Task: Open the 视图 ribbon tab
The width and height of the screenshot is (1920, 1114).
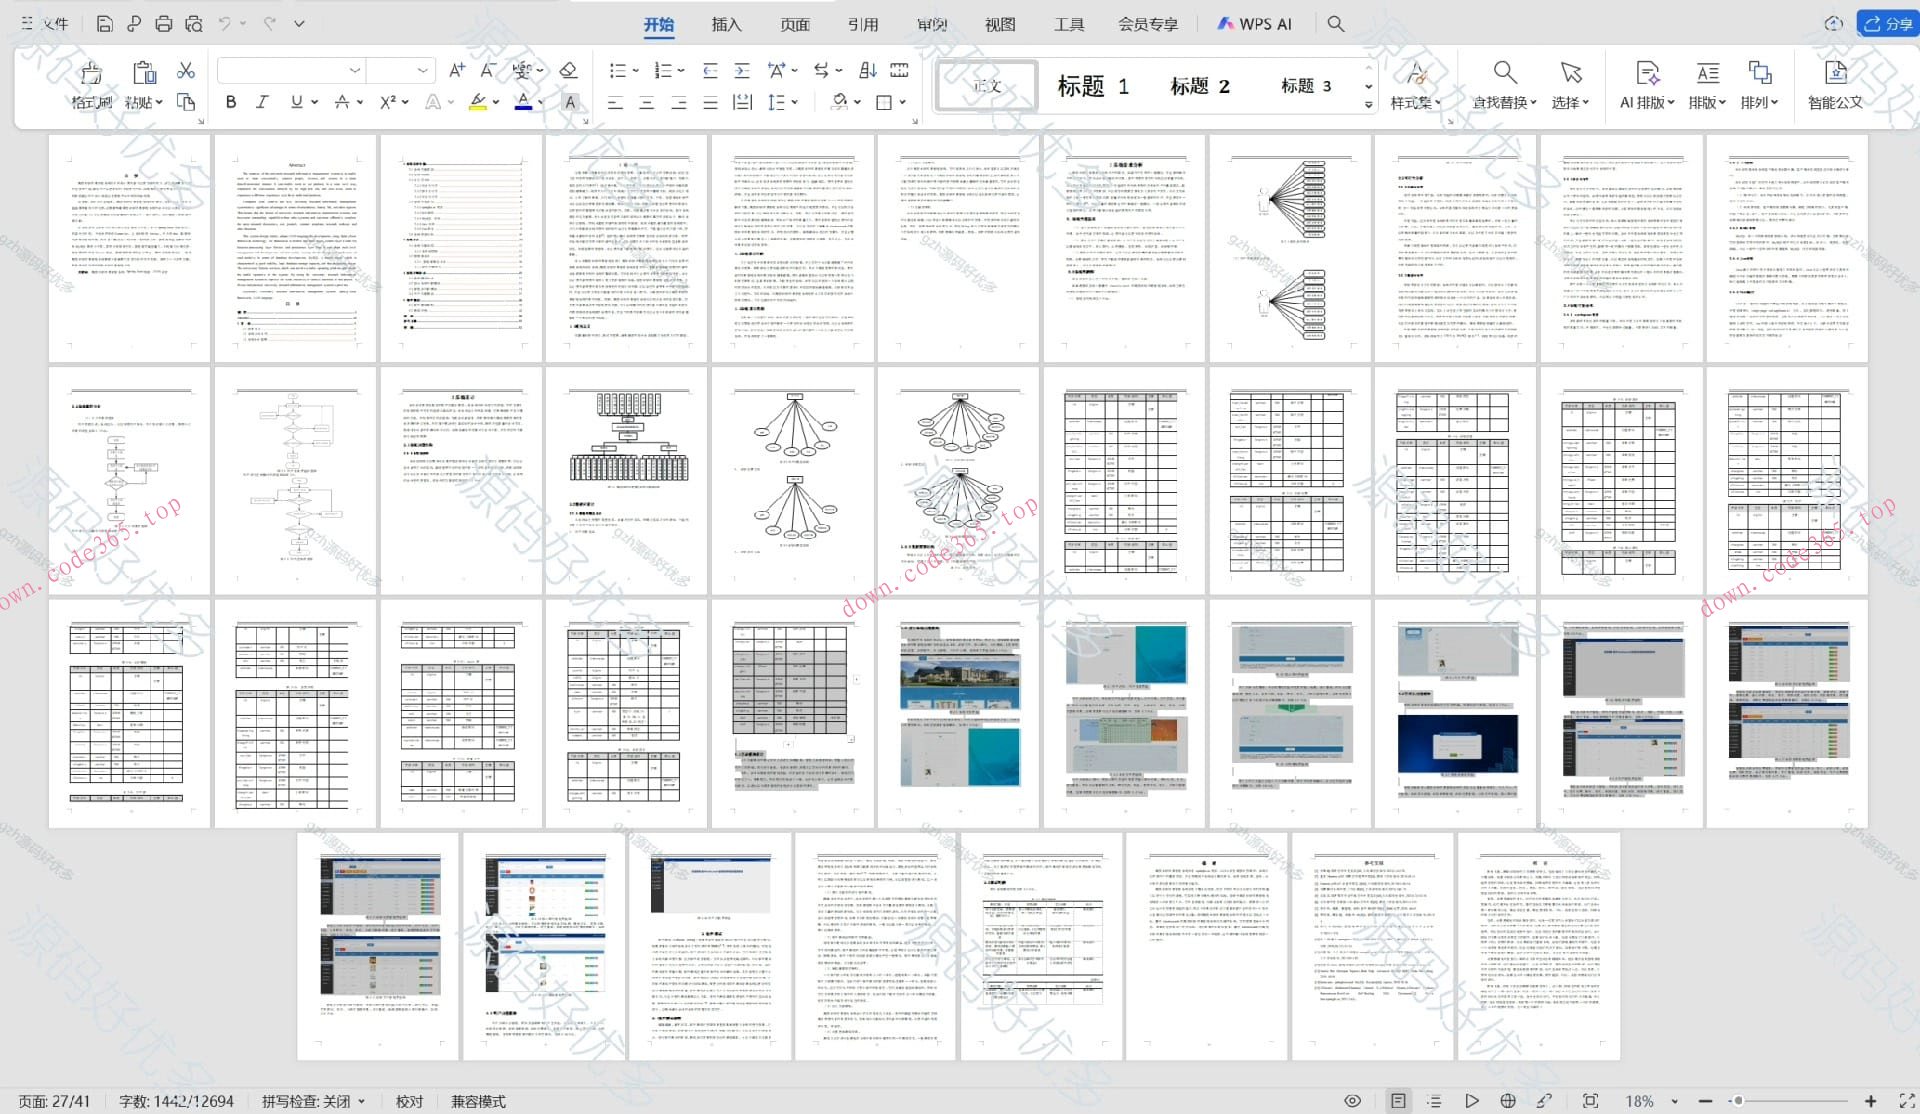Action: tap(1000, 24)
